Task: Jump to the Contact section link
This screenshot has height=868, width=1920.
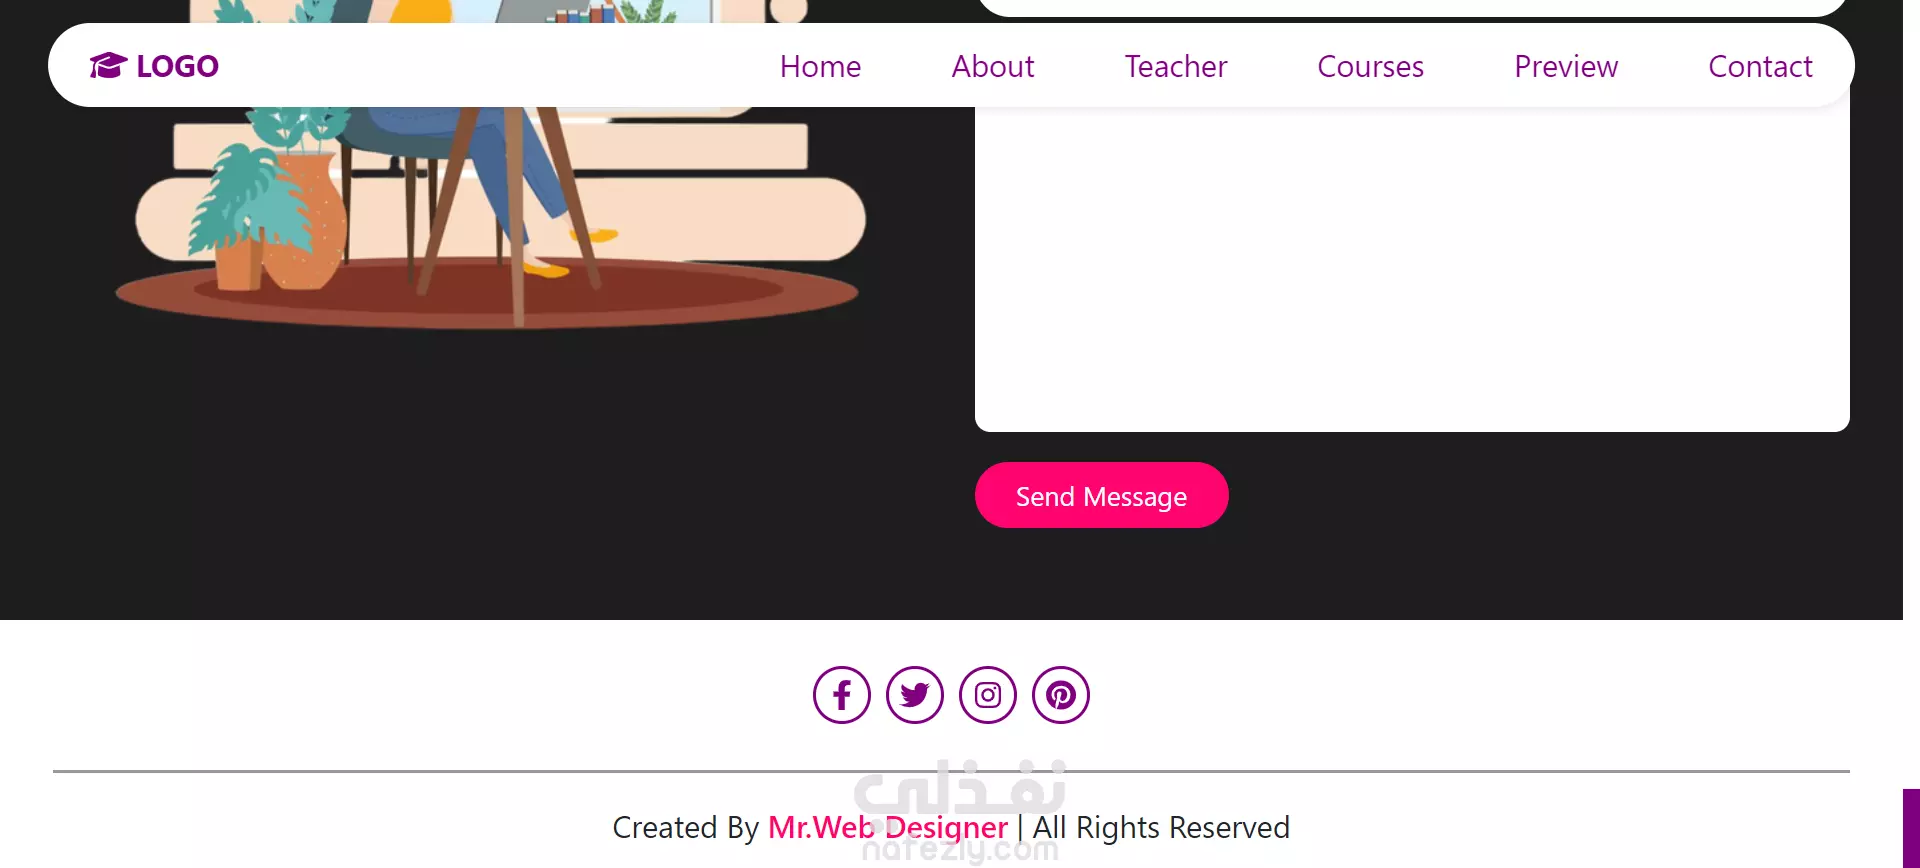Action: click(x=1760, y=66)
